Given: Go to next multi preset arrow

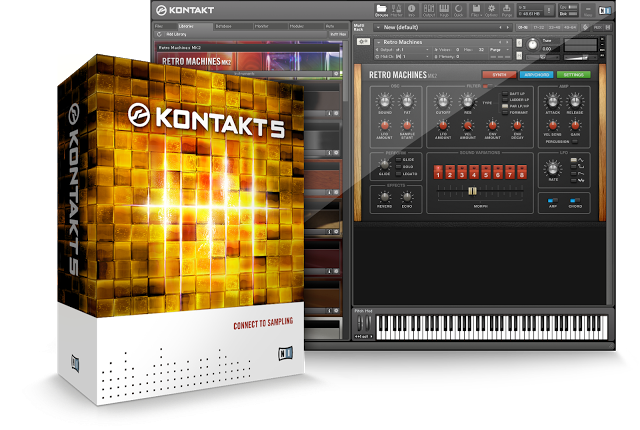Looking at the screenshot, I should click(x=507, y=27).
